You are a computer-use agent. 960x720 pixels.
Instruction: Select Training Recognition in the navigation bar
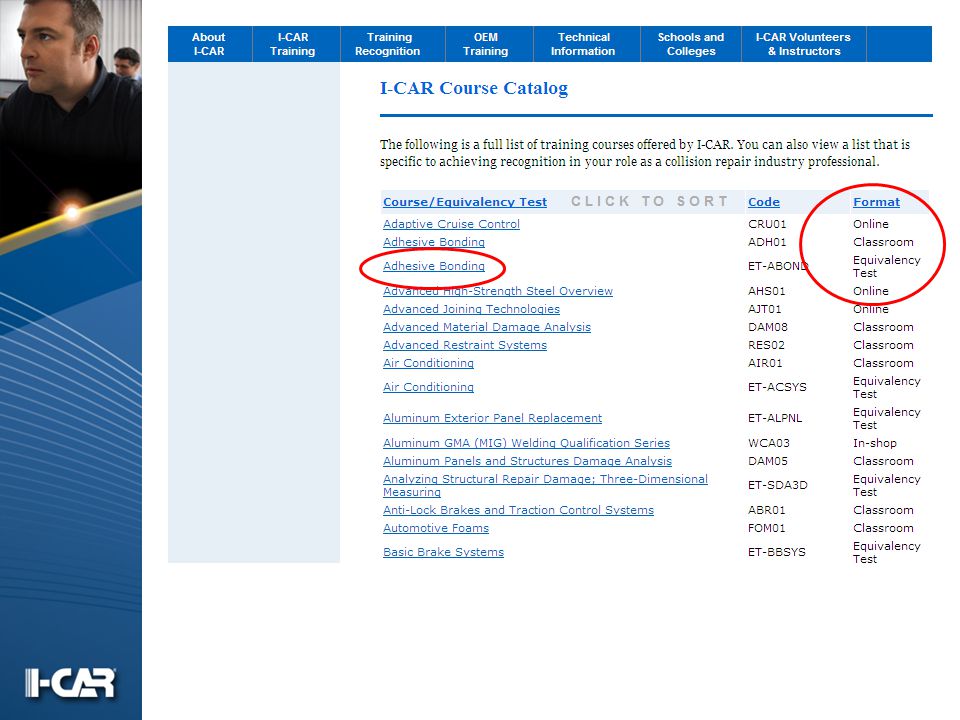pyautogui.click(x=388, y=44)
